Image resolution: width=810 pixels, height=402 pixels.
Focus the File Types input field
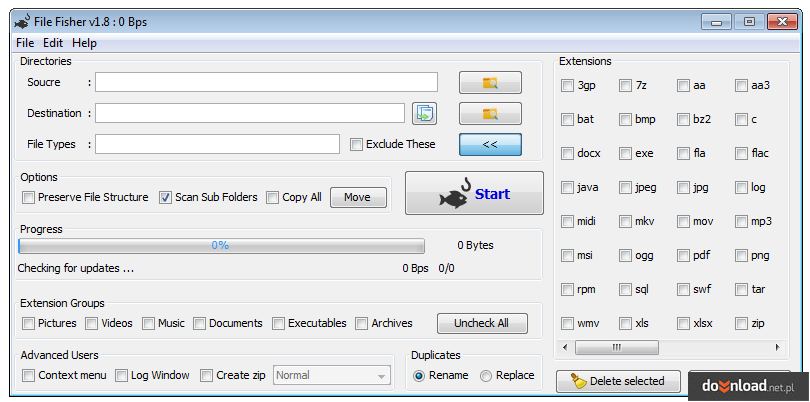[x=217, y=144]
